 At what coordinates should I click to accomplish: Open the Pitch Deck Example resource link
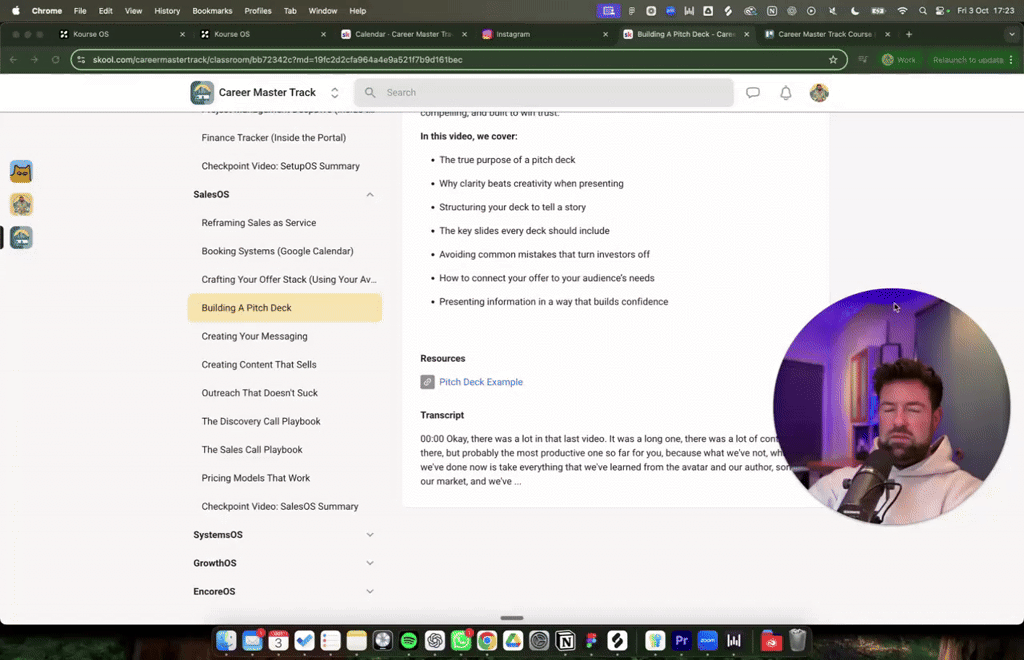(x=481, y=381)
